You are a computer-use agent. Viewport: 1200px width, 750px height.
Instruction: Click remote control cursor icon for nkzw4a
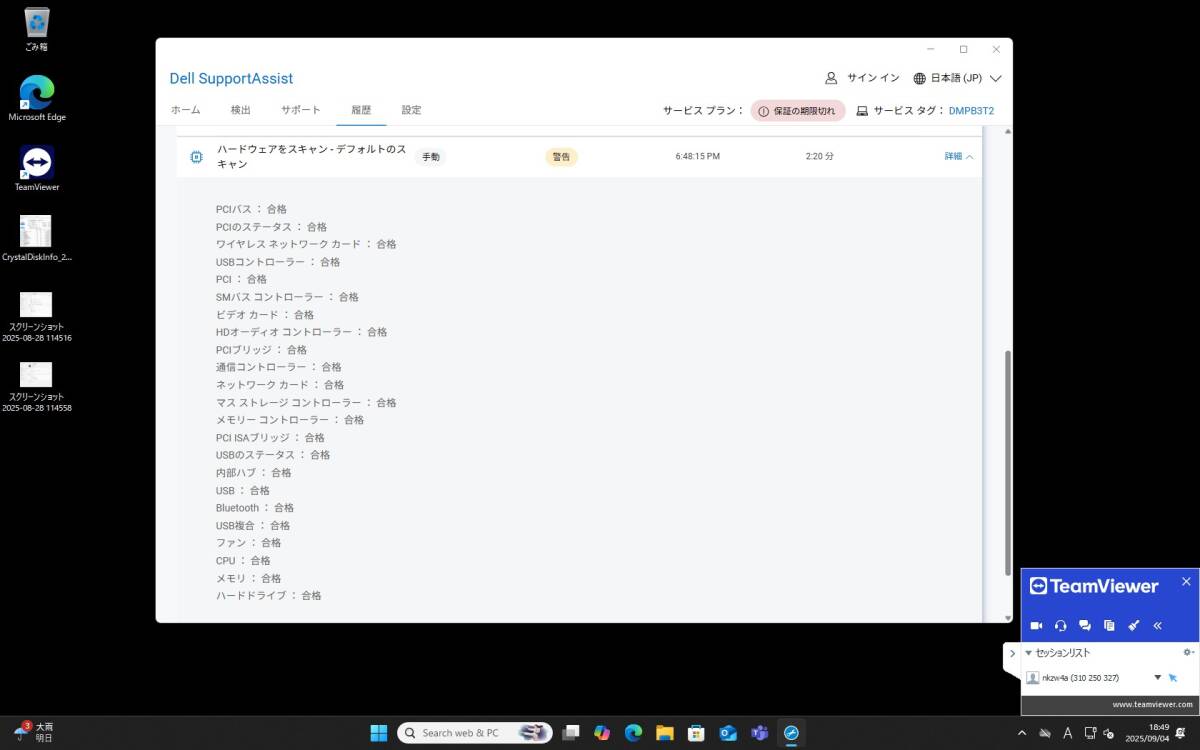tap(1173, 677)
